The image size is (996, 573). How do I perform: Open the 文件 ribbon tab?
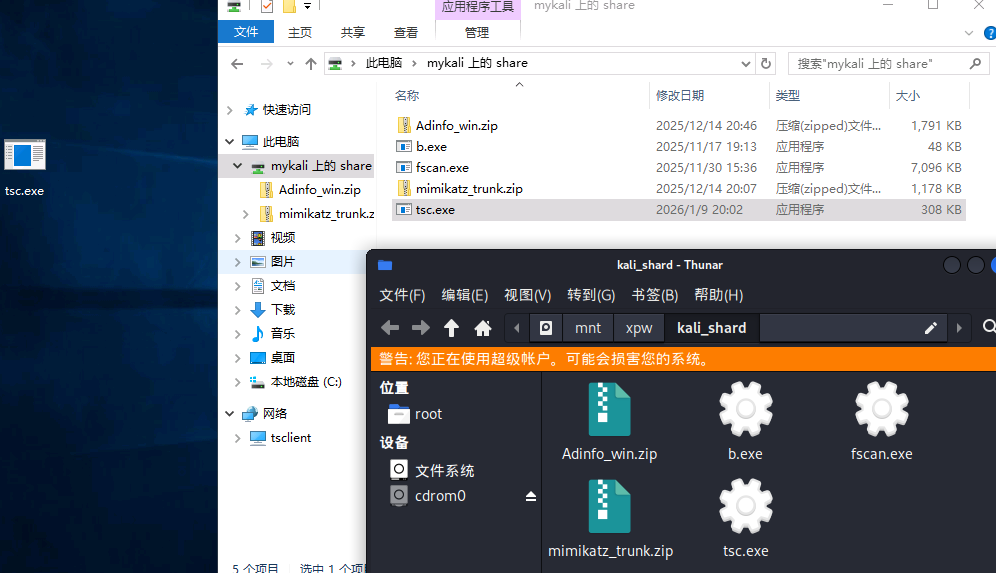(246, 32)
